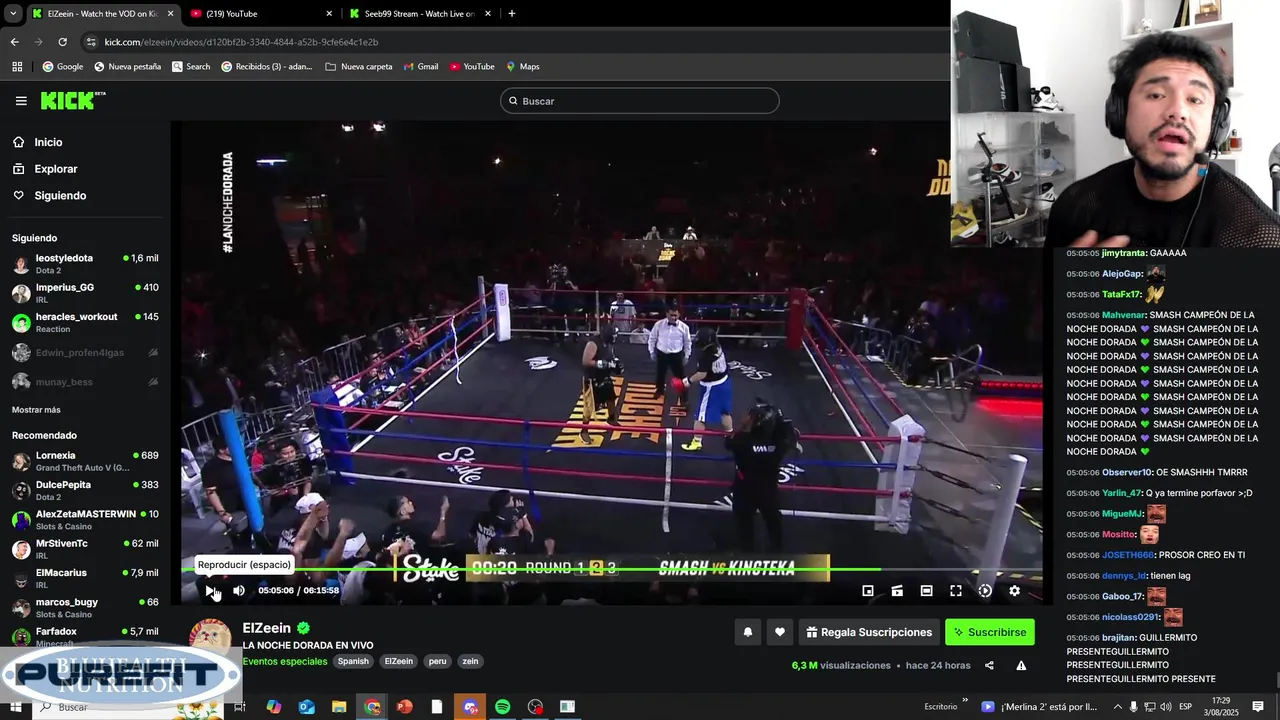Click the Kick logo
1280x720 pixels.
(x=73, y=101)
